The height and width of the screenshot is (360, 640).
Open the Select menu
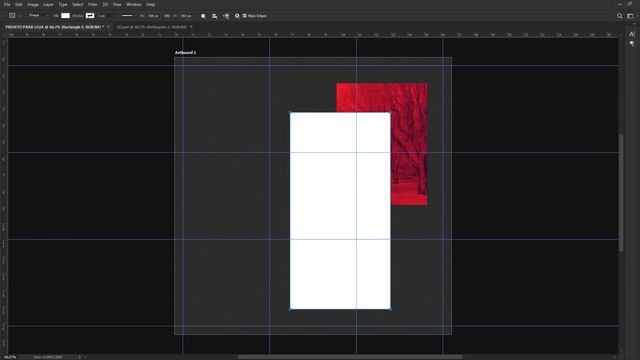(x=78, y=4)
